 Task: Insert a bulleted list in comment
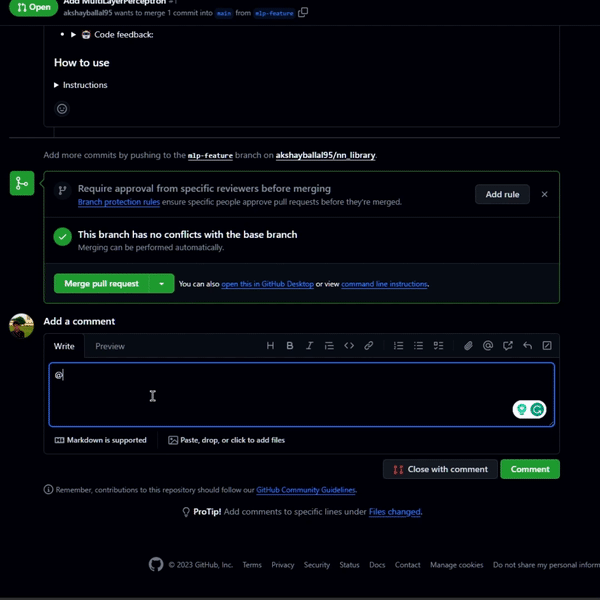tap(418, 346)
